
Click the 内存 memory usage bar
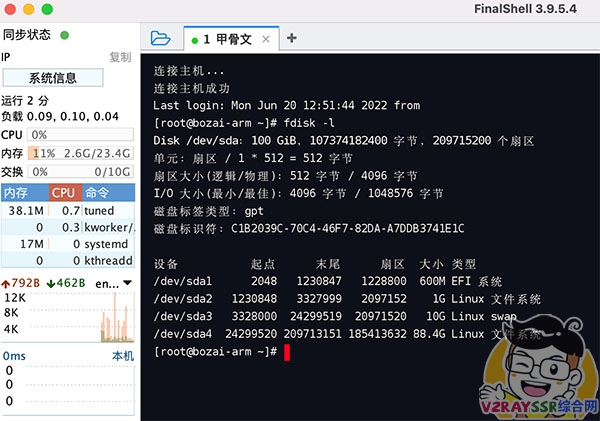point(80,153)
